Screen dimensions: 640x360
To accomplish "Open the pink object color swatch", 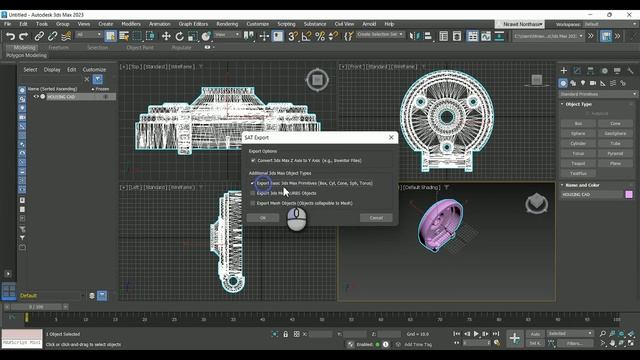I will coord(629,195).
